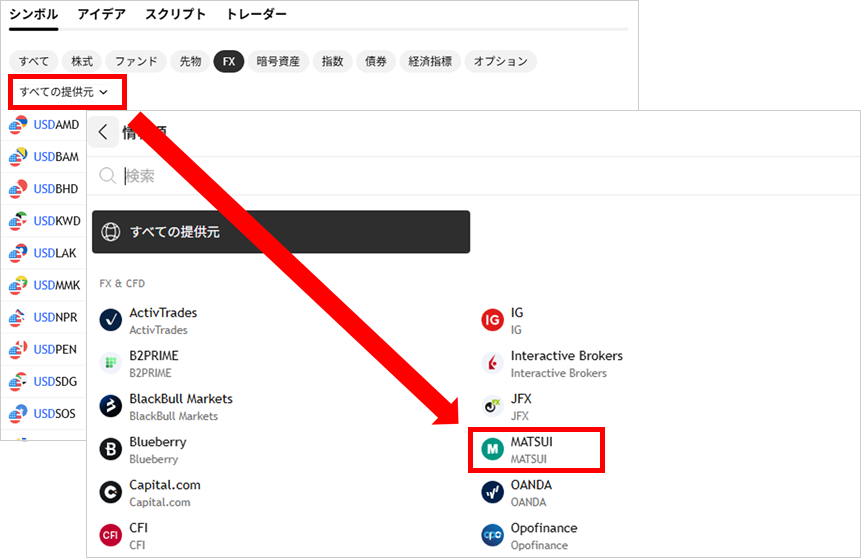Screen dimensions: 861x558
Task: Select the USDKWD symbol
Action: (x=57, y=221)
